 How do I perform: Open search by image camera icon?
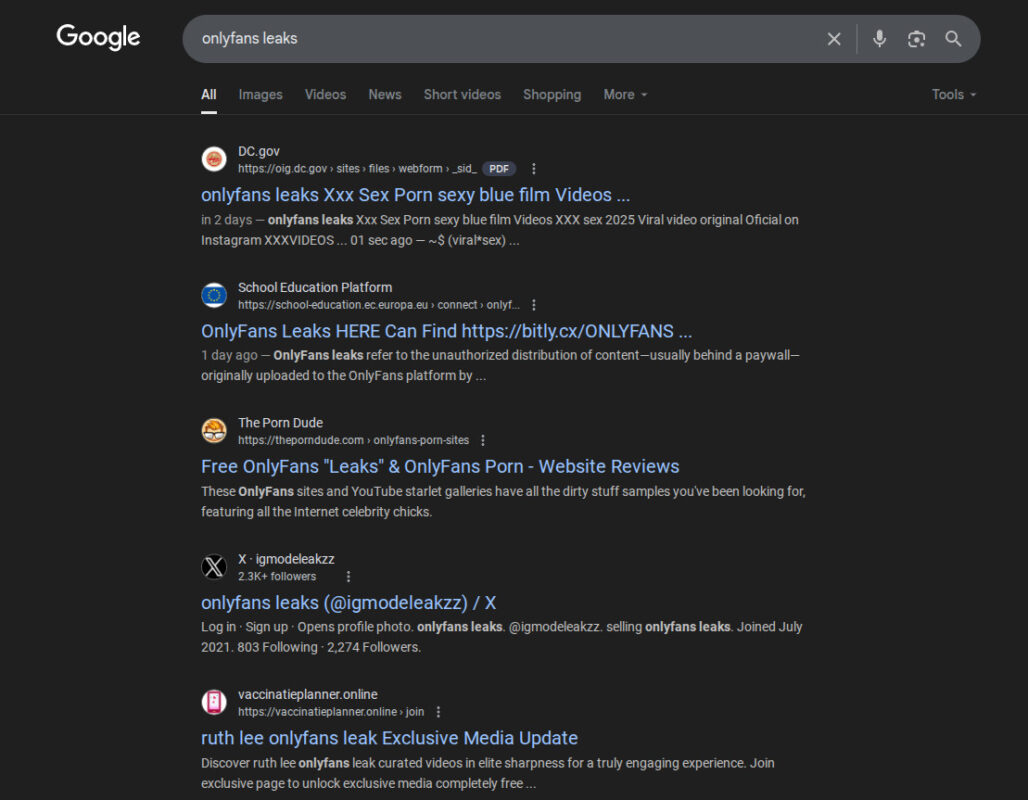click(916, 39)
